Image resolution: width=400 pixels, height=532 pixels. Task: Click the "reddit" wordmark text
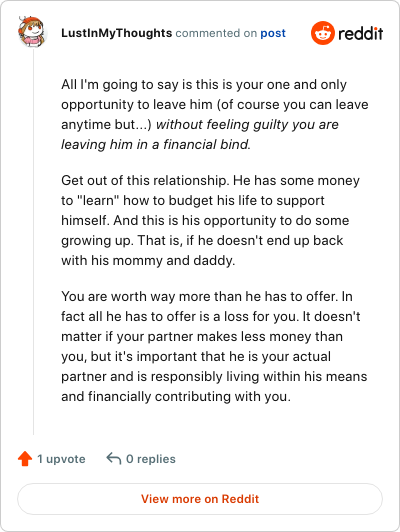click(x=361, y=33)
